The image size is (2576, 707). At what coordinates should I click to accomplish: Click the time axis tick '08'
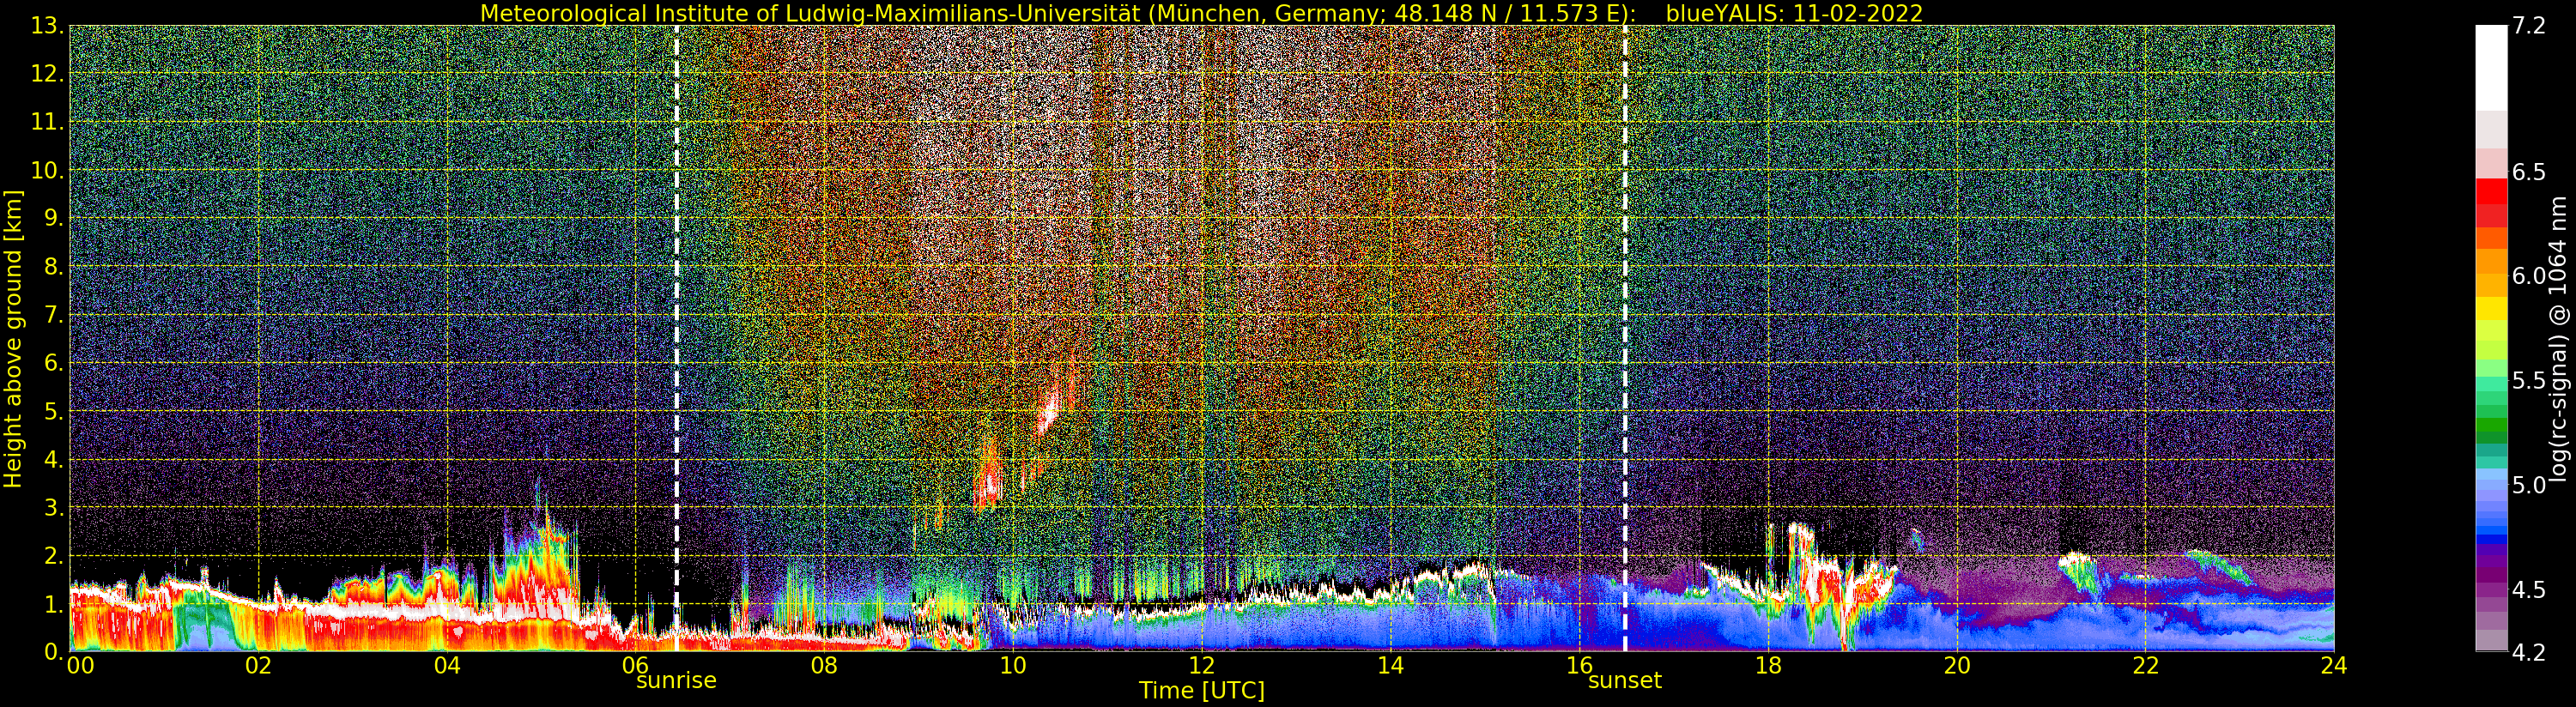[824, 666]
